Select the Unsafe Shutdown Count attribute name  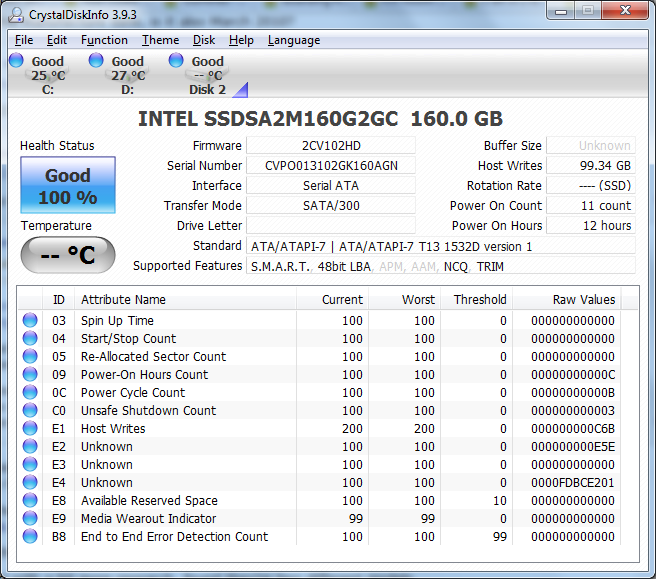click(149, 410)
